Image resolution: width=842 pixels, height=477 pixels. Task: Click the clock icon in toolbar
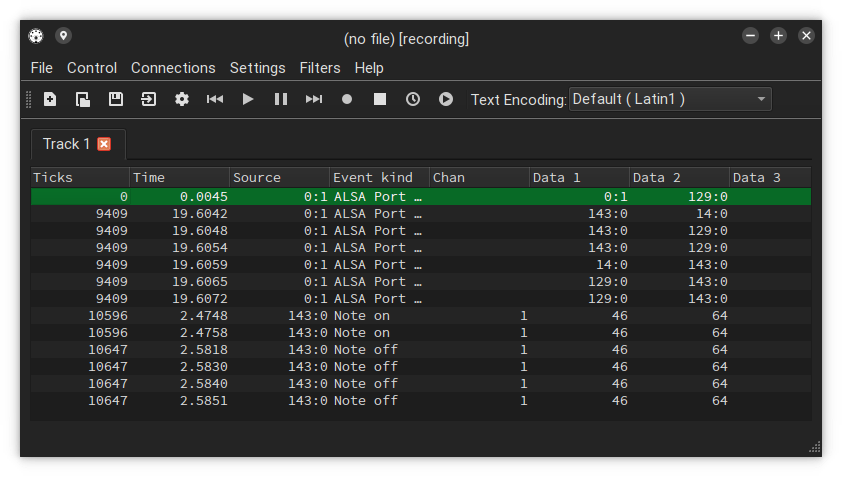click(x=413, y=99)
